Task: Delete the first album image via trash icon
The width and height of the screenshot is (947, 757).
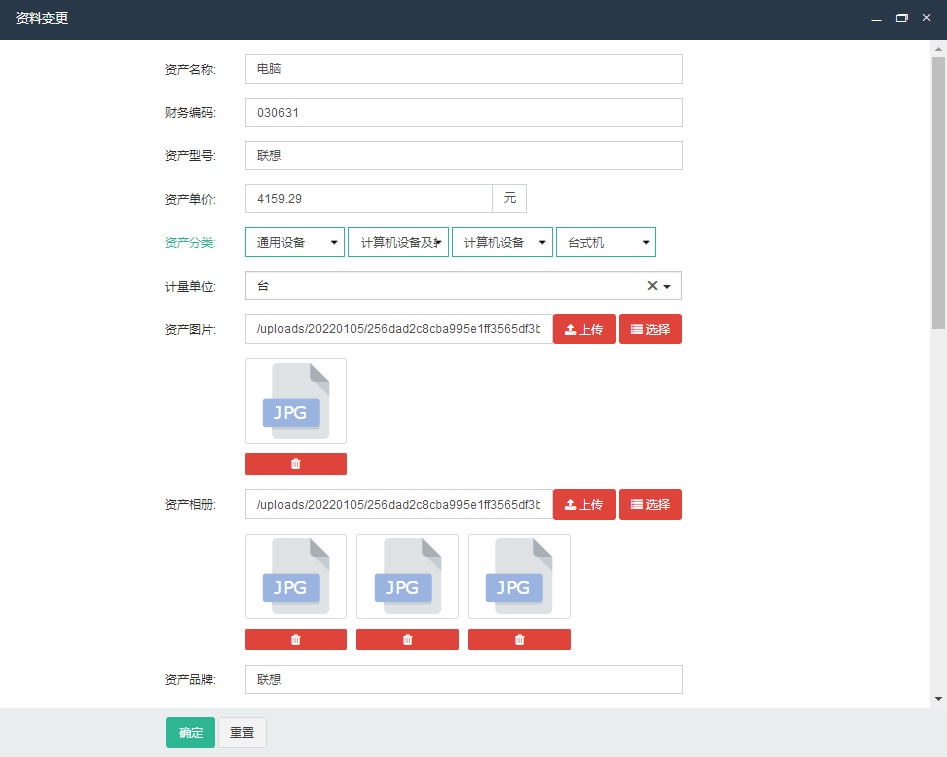Action: coord(295,640)
